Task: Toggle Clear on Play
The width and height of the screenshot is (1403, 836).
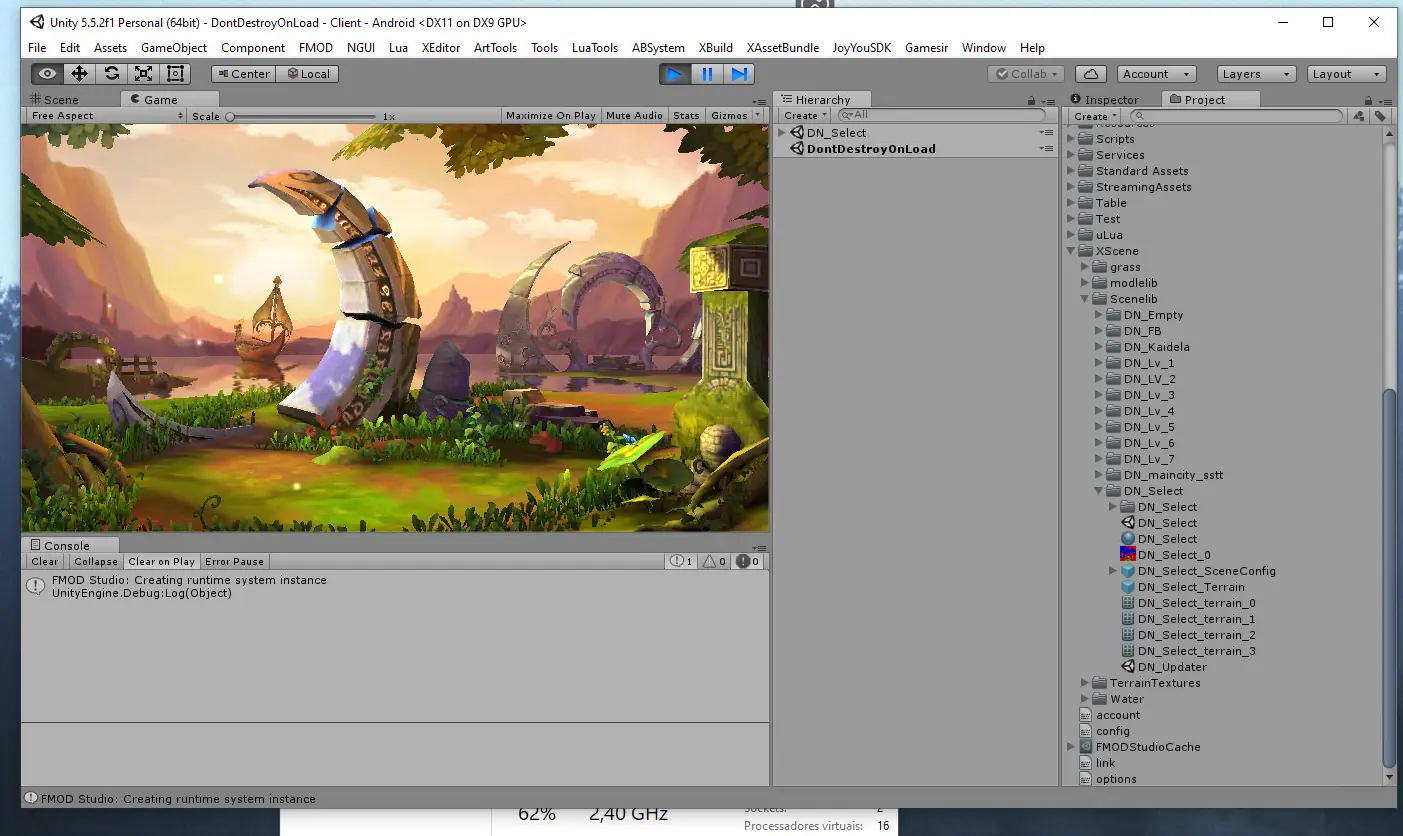Action: point(161,562)
